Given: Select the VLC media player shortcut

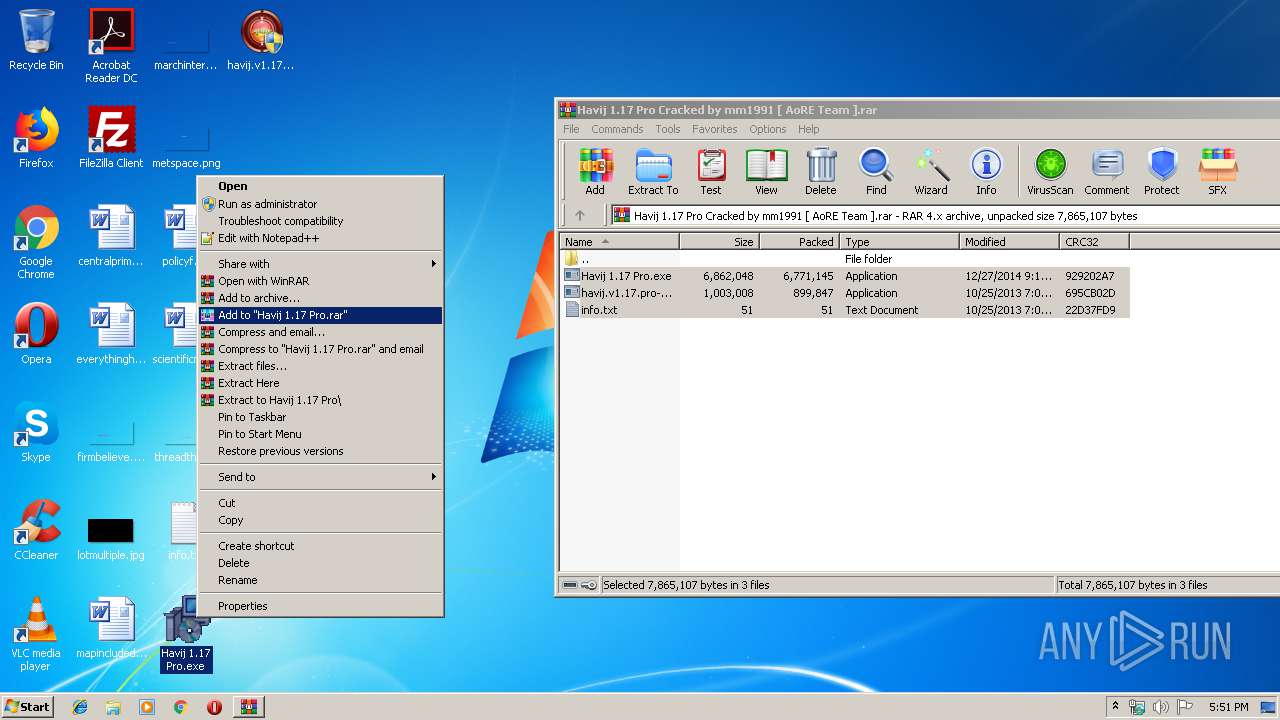Looking at the screenshot, I should click(36, 634).
